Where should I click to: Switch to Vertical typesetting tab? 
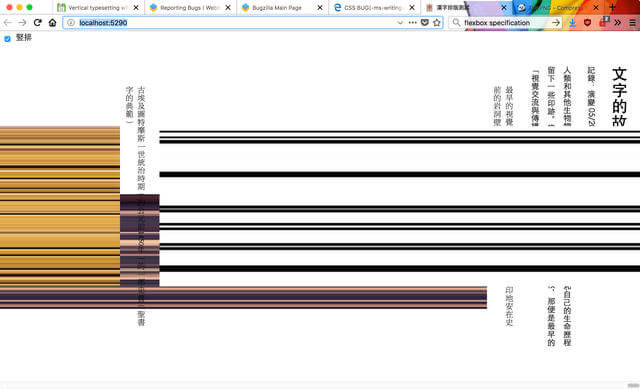coord(94,7)
